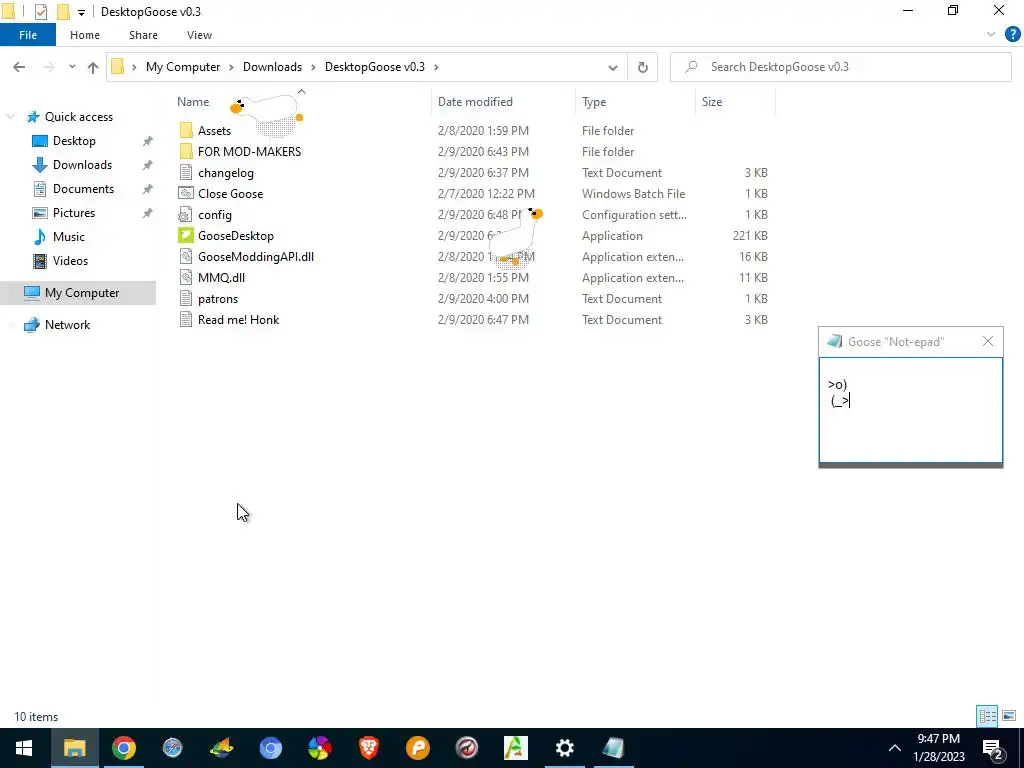Open Downloads in navigation pane
The image size is (1024, 768).
pos(82,165)
